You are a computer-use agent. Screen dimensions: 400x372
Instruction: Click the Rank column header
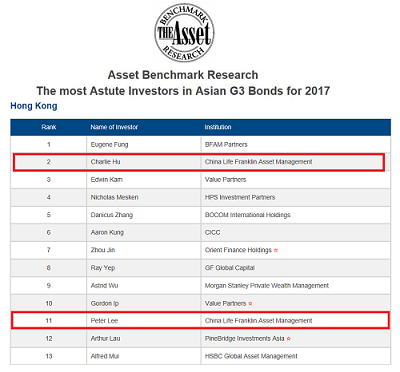pos(49,127)
